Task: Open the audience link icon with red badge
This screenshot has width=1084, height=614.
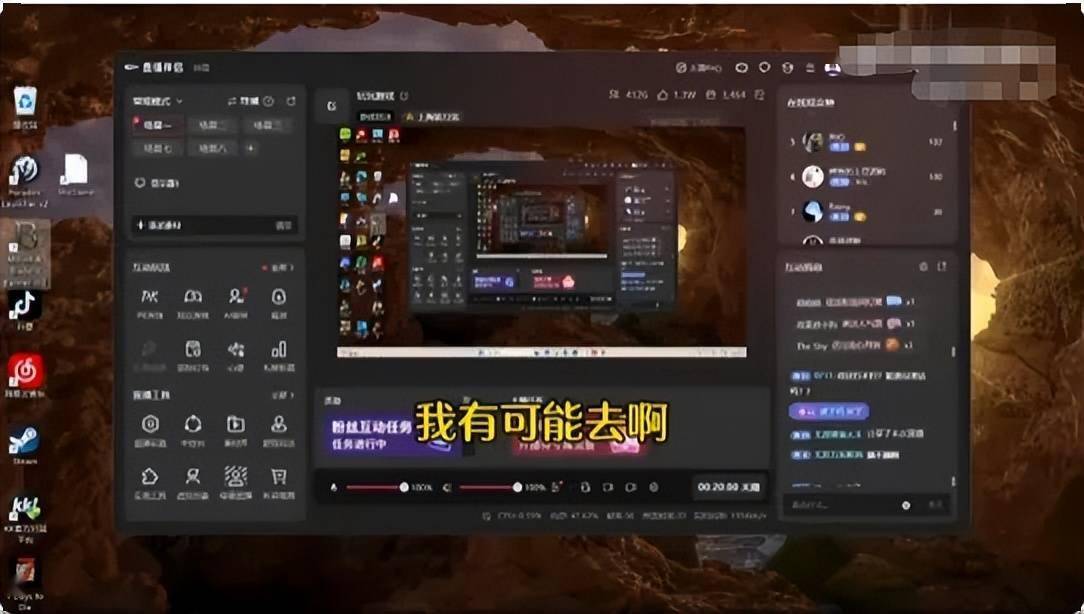Action: [x=236, y=303]
